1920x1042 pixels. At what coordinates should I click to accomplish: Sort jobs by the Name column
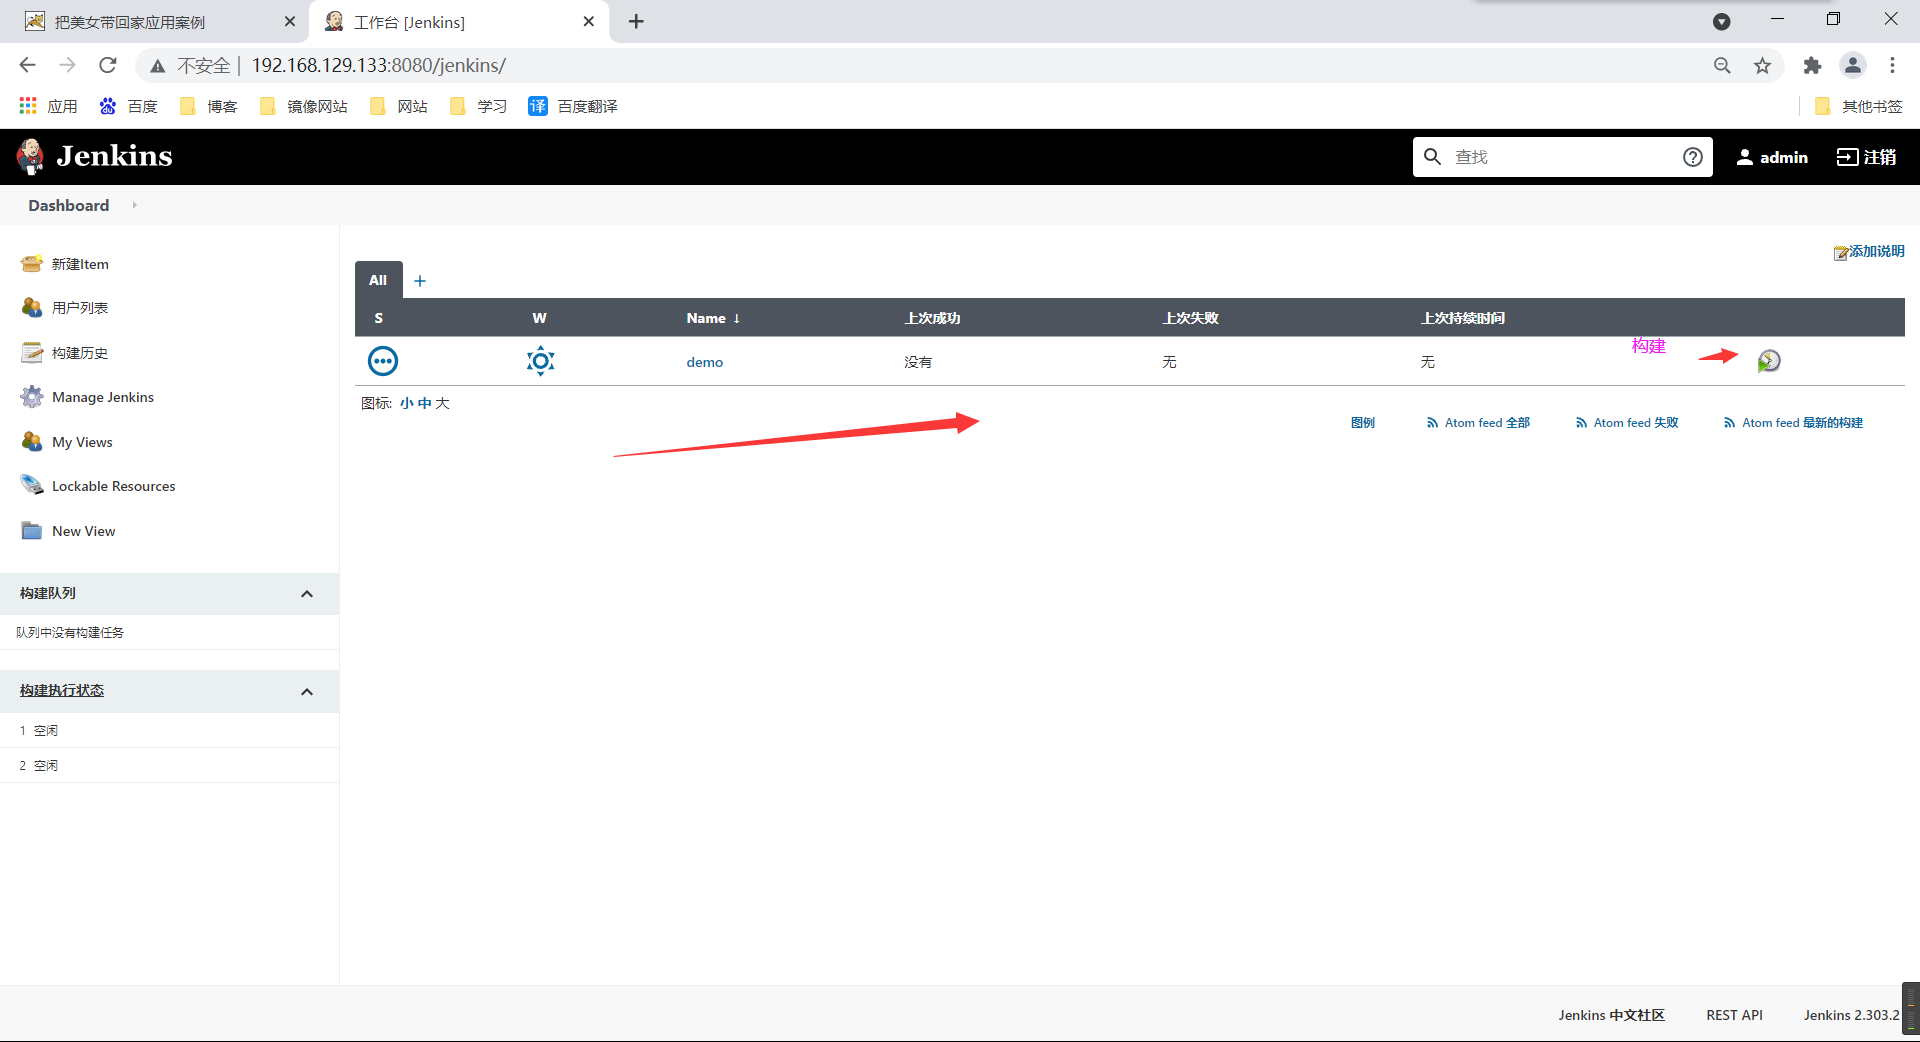[713, 318]
